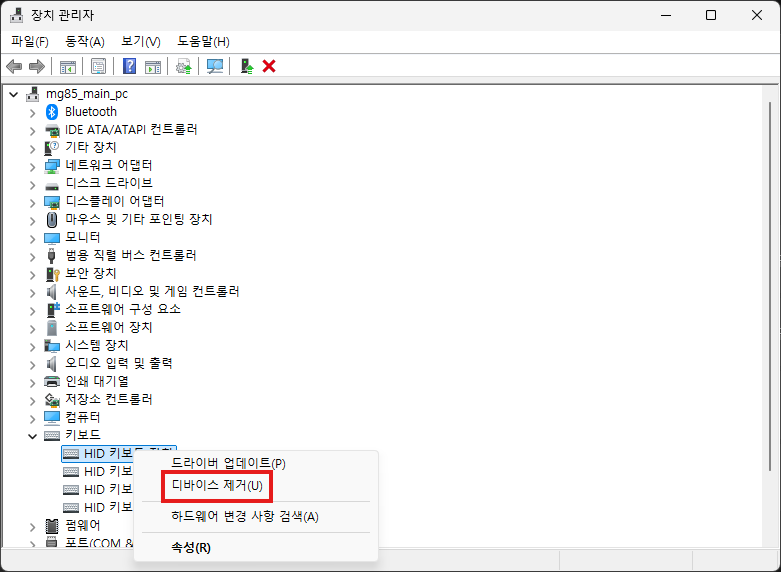Viewport: 781px width, 572px height.
Task: Click the red X uninstall device icon
Action: coord(269,66)
